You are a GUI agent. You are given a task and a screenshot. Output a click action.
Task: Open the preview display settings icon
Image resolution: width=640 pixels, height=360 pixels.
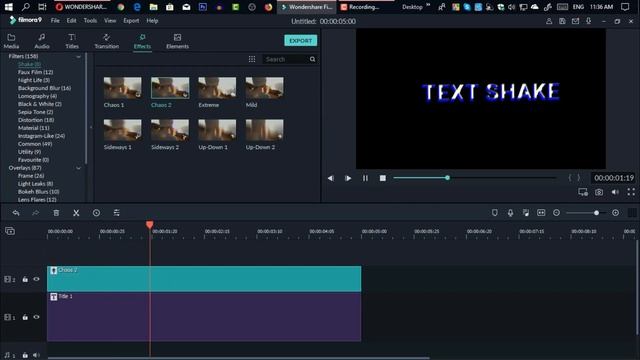pyautogui.click(x=583, y=192)
